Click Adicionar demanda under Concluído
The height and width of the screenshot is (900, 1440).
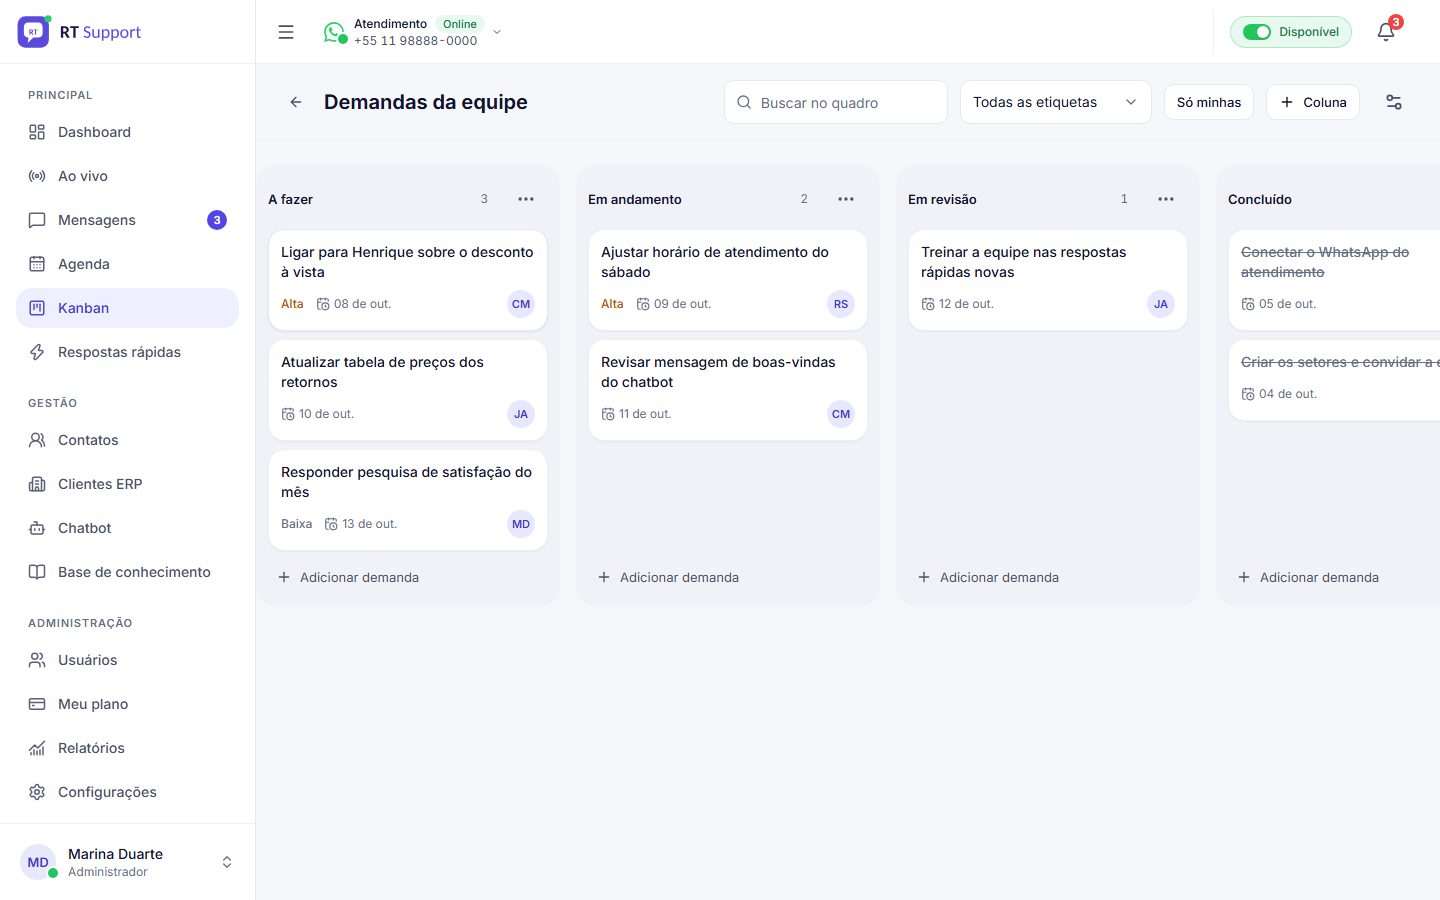pyautogui.click(x=1334, y=577)
